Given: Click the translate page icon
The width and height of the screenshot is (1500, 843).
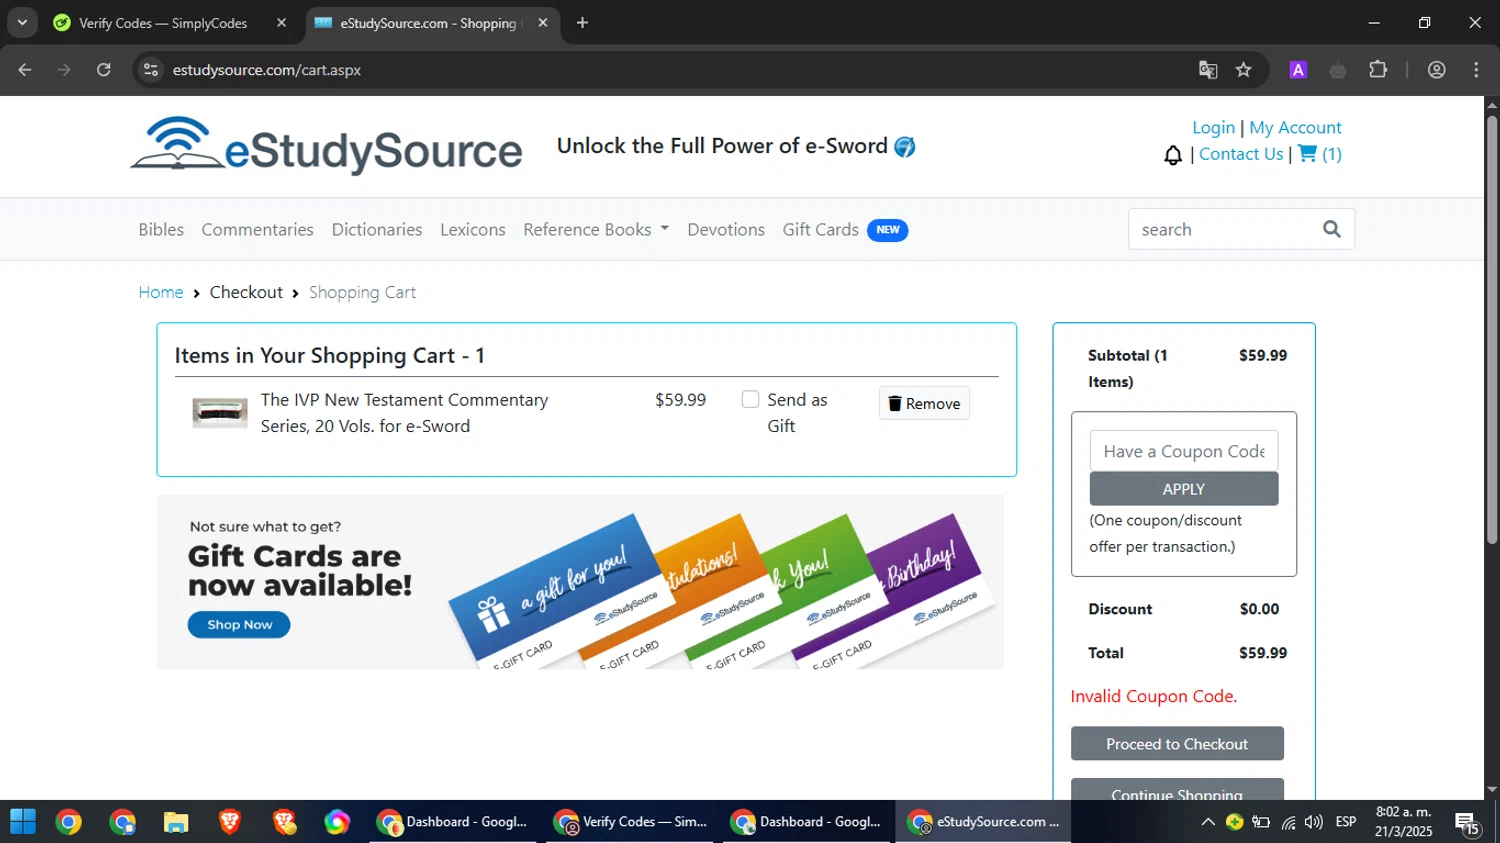Looking at the screenshot, I should coord(1208,70).
